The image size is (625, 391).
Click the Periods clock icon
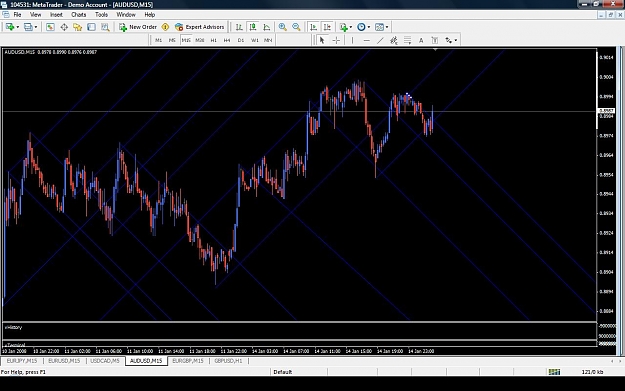[x=361, y=27]
